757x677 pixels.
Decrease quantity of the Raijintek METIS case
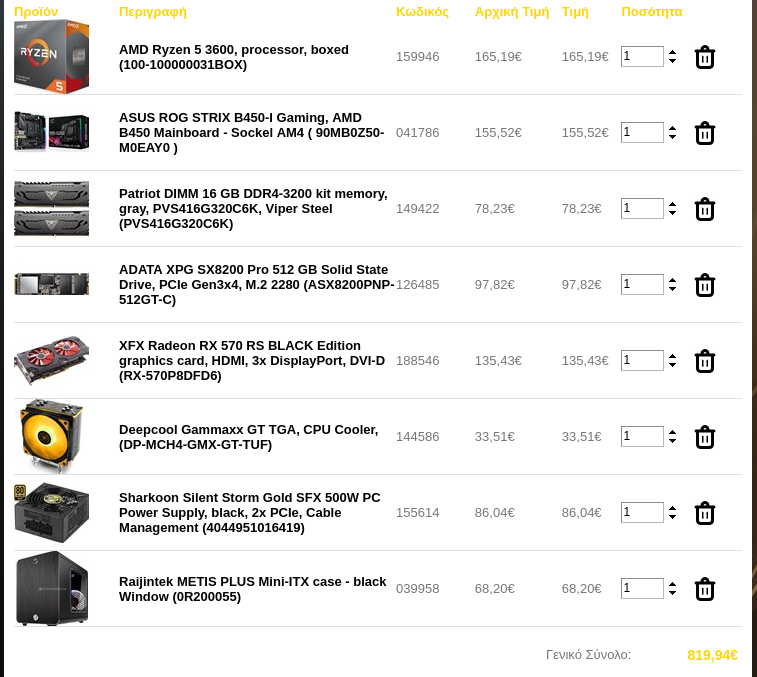tap(673, 593)
